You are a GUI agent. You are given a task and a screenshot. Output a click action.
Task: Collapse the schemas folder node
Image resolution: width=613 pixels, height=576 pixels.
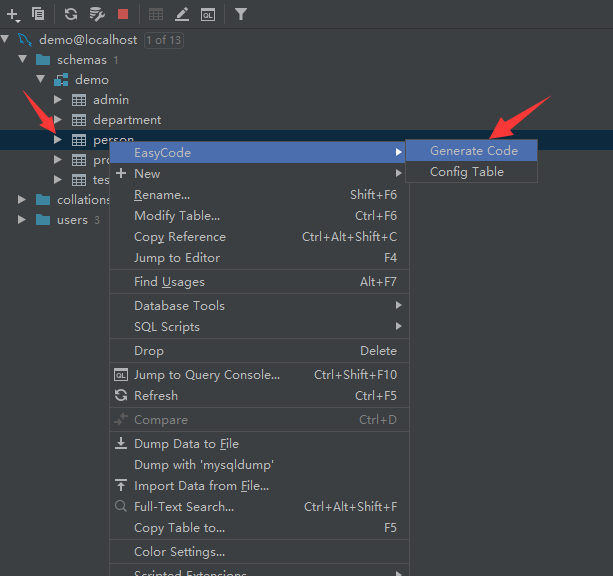click(x=23, y=59)
